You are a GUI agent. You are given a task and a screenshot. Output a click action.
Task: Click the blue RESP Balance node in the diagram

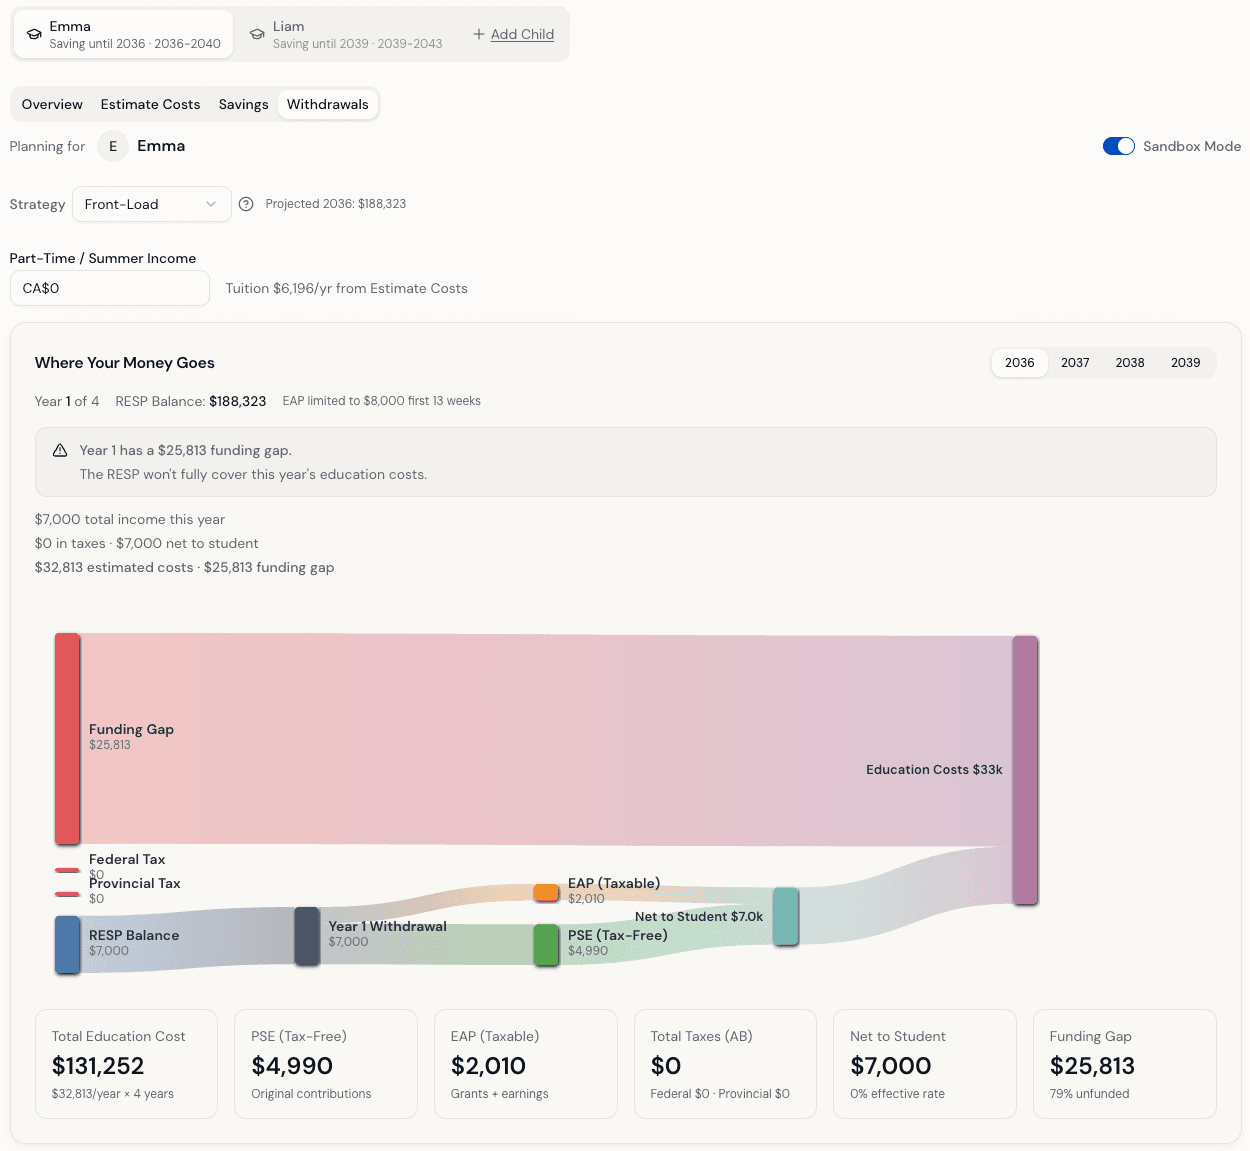coord(66,944)
